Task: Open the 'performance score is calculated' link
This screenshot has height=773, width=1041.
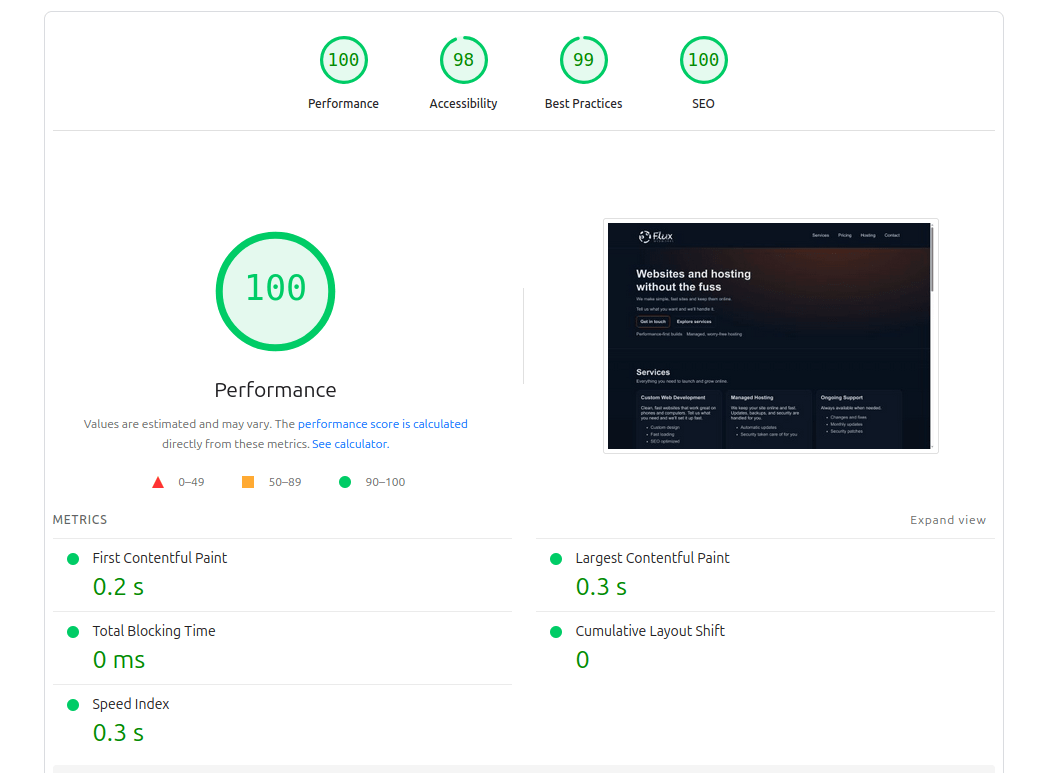Action: tap(382, 424)
